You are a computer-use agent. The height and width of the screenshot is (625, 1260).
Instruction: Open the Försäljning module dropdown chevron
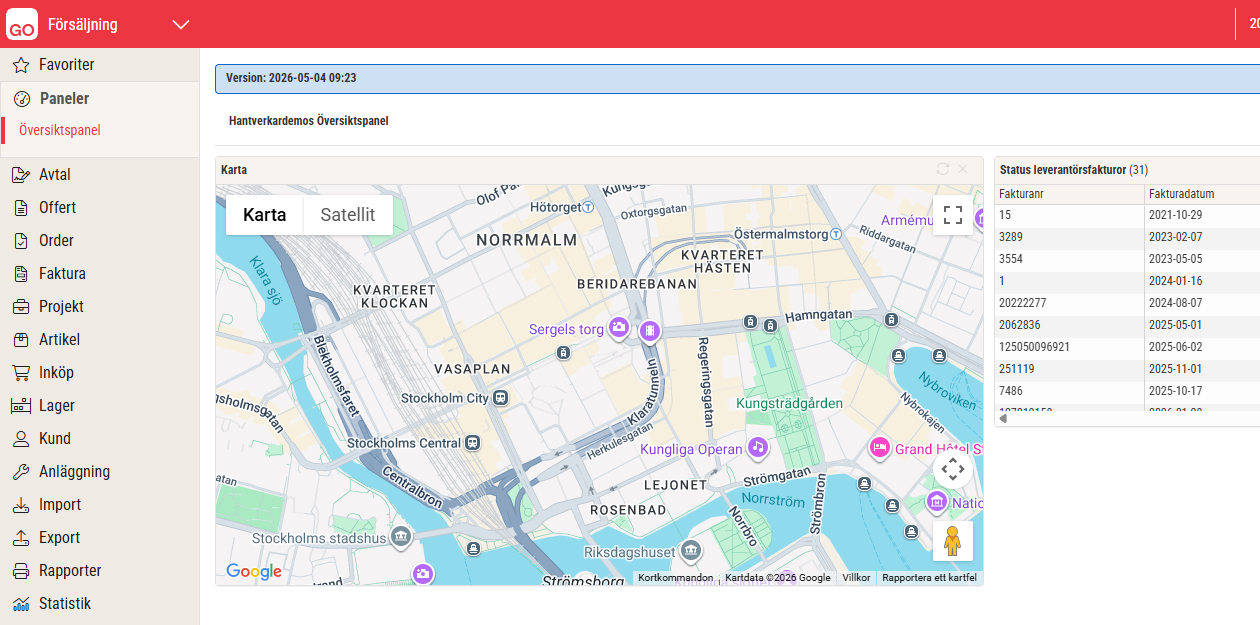[180, 25]
